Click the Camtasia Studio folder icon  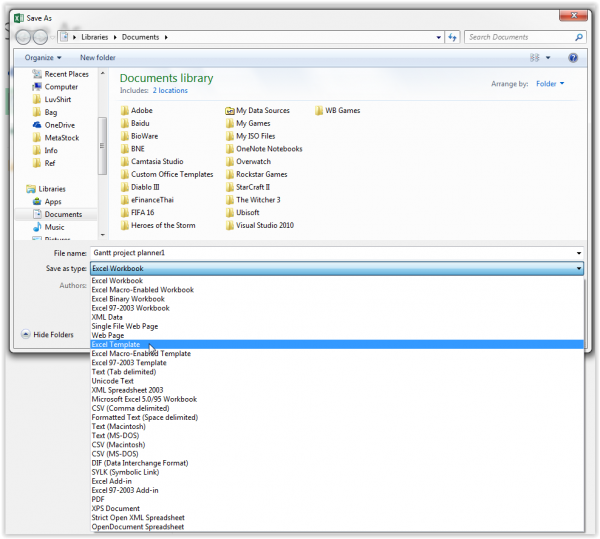[124, 161]
